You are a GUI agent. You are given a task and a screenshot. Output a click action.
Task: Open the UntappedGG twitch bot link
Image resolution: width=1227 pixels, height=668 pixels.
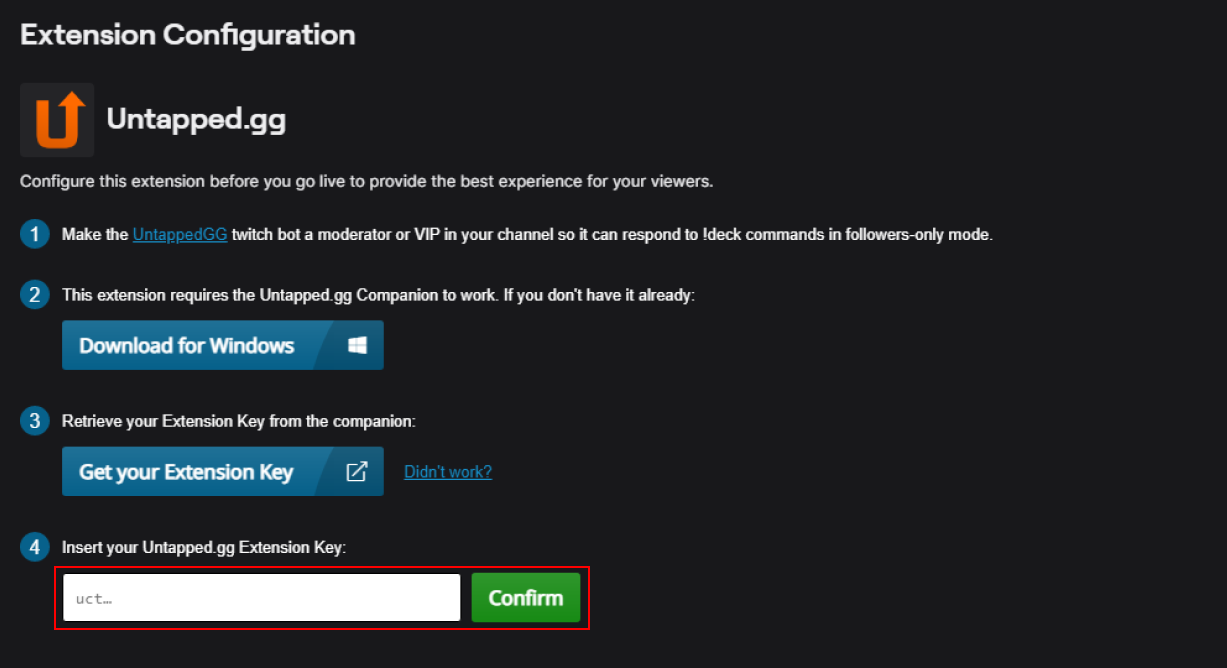click(180, 235)
